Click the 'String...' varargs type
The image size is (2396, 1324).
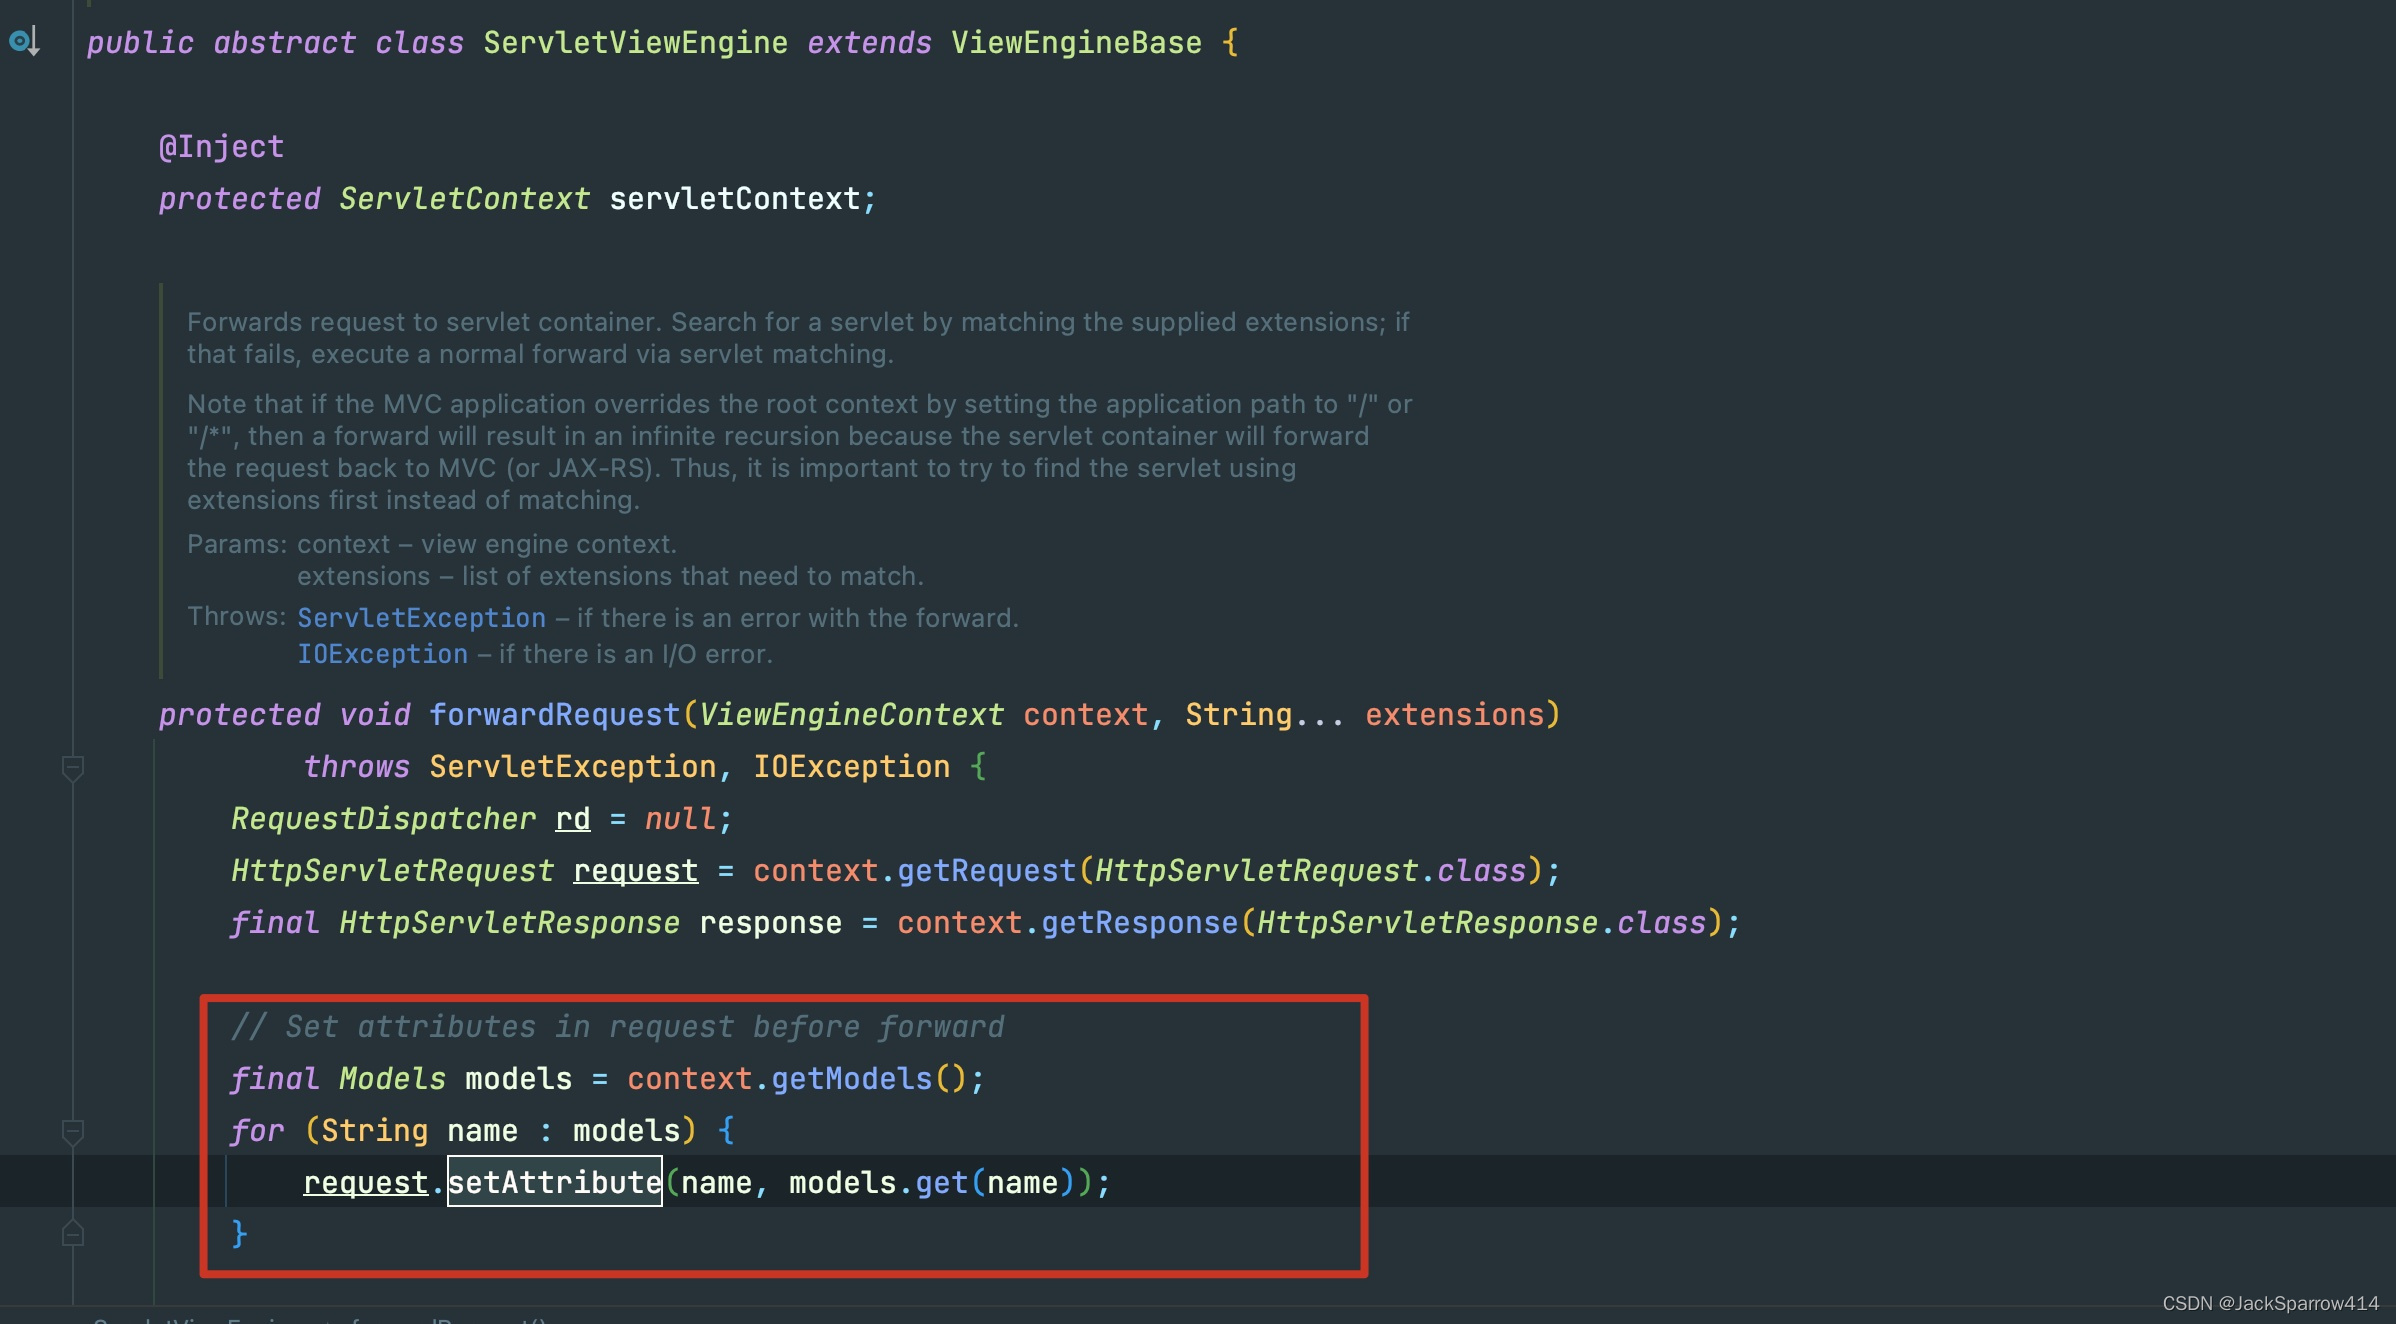point(1265,715)
